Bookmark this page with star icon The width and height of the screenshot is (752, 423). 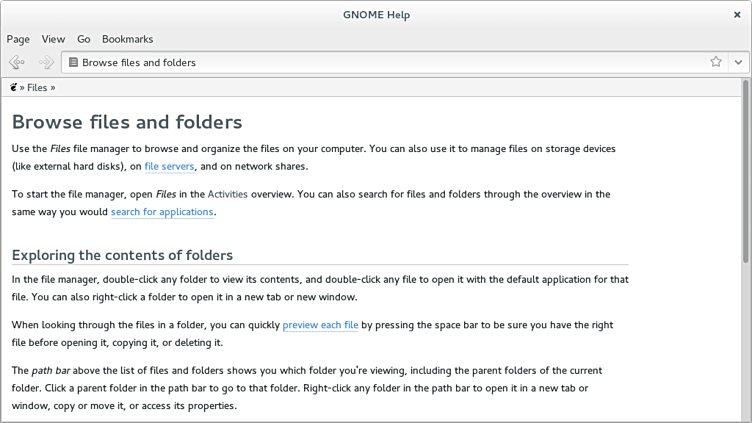pyautogui.click(x=716, y=62)
